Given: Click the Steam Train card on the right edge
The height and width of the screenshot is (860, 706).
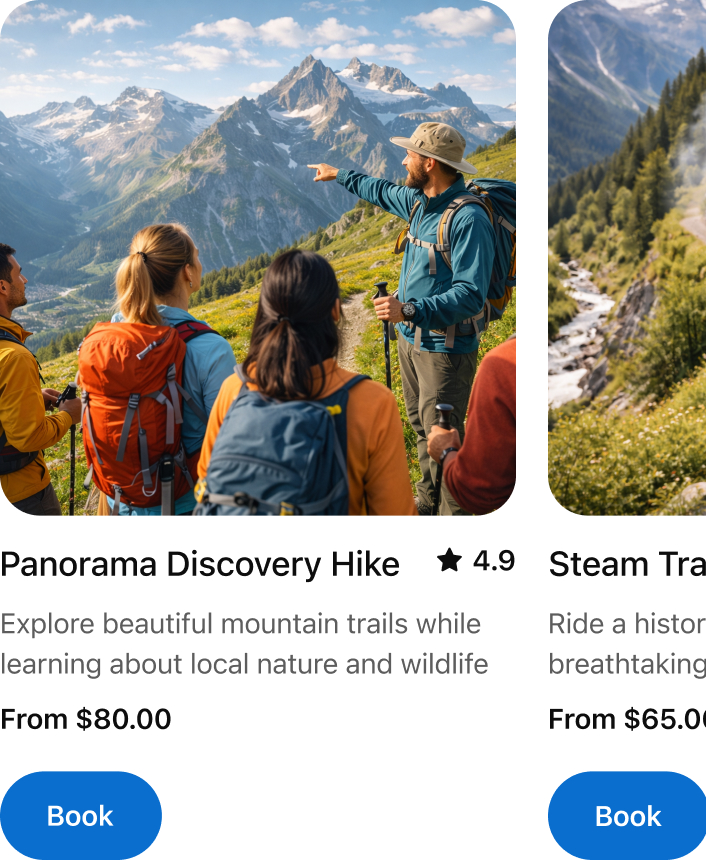Looking at the screenshot, I should click(x=625, y=430).
